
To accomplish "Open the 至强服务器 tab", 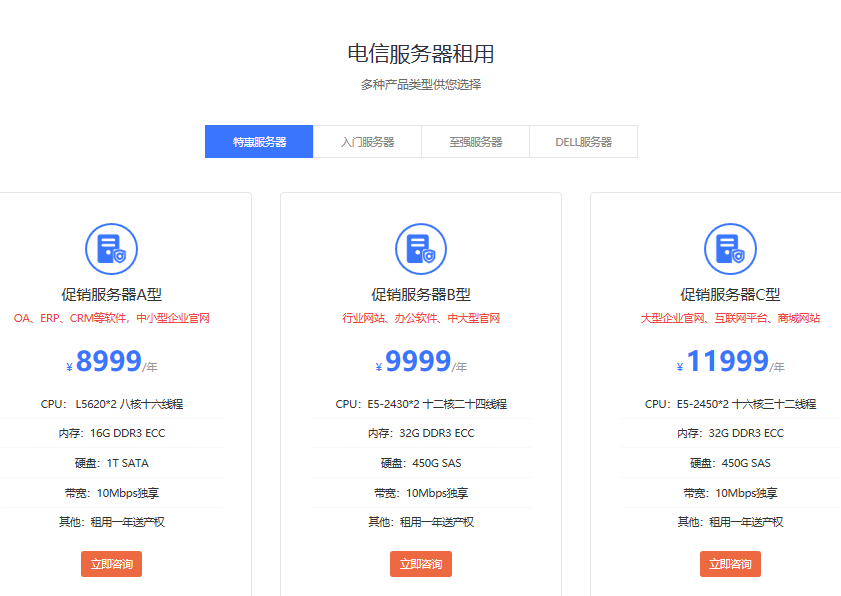I will tap(476, 142).
